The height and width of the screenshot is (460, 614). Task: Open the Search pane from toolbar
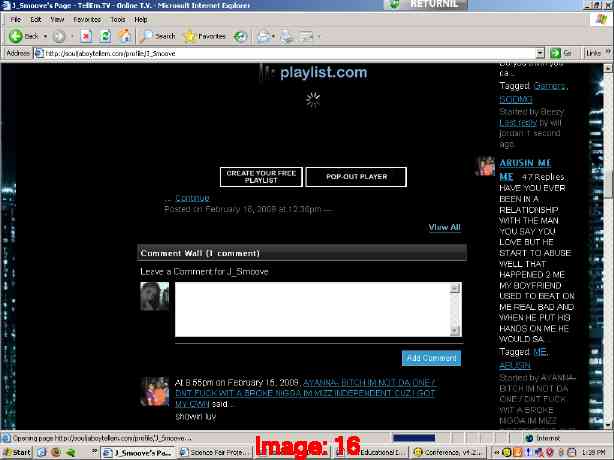[157, 36]
